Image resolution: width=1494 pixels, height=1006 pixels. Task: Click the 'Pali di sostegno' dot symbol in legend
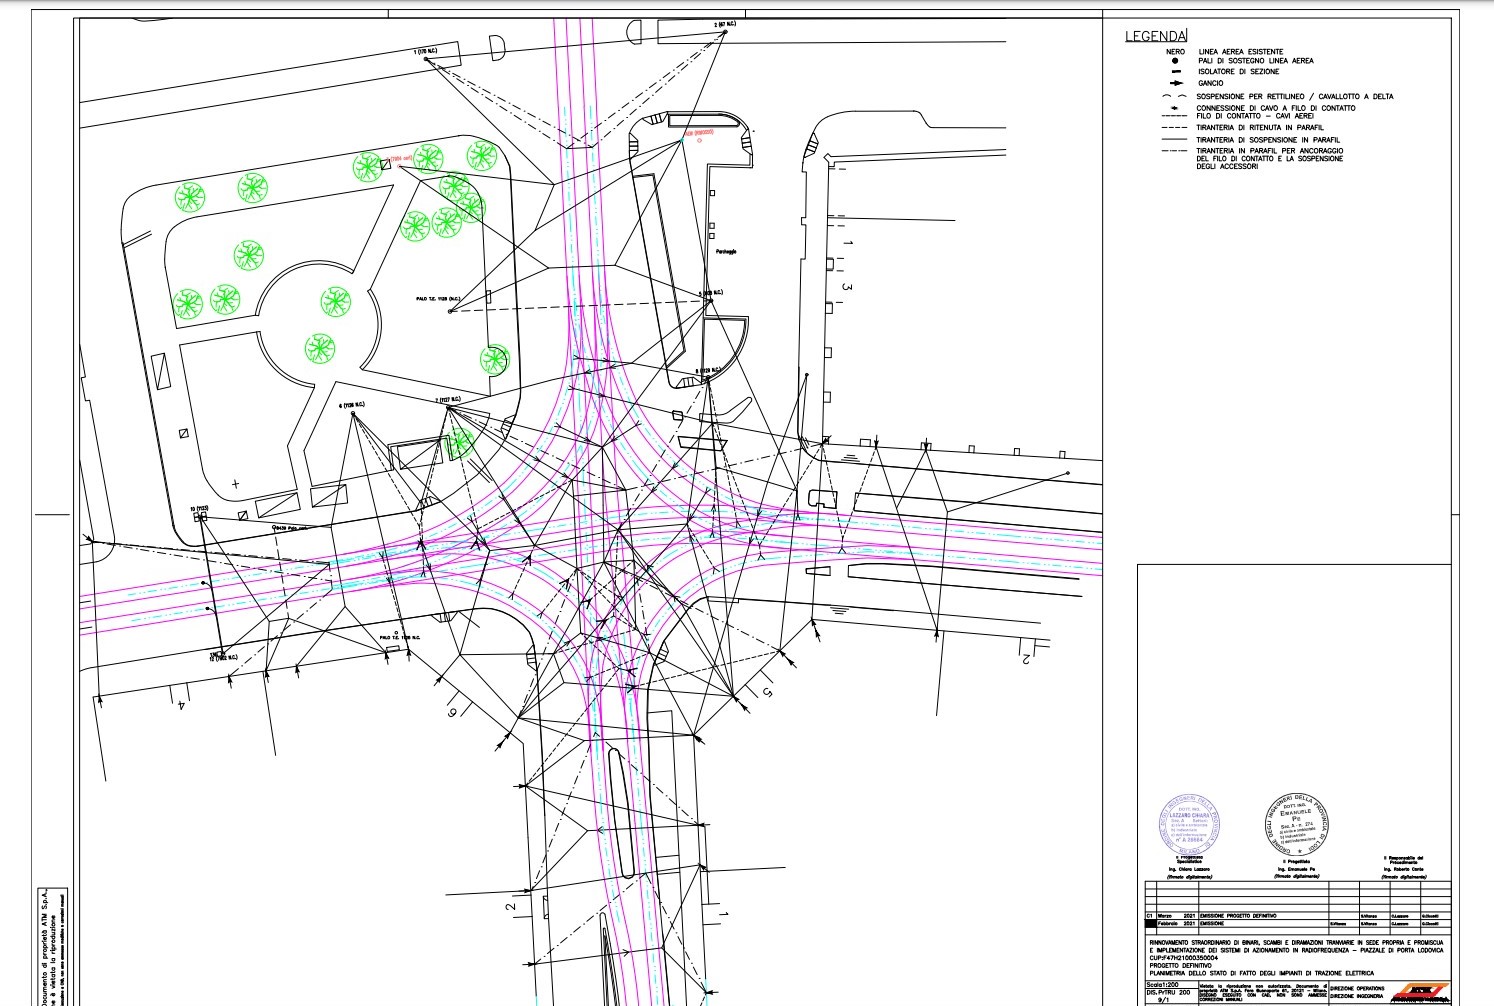point(1175,61)
